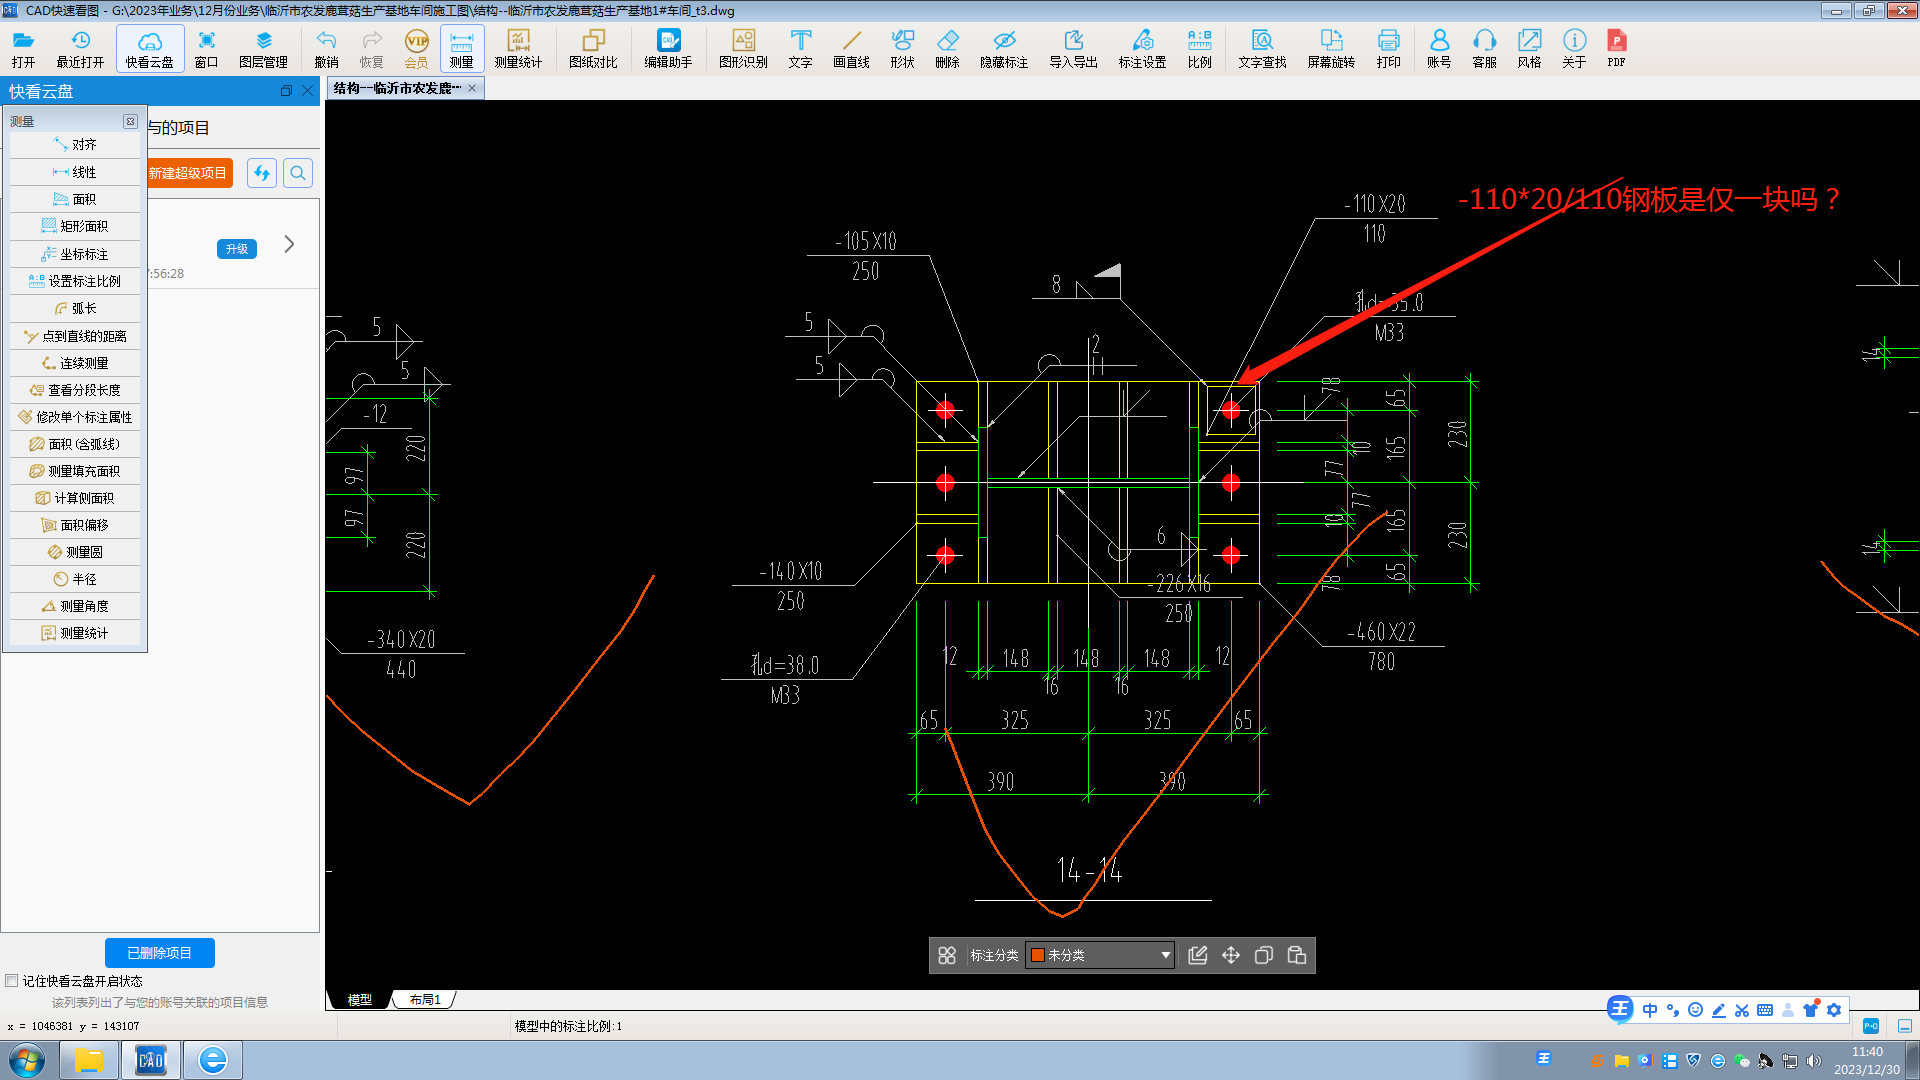1920x1080 pixels.
Task: Toggle the 快看云盘 cloud drive panel
Action: (x=150, y=48)
